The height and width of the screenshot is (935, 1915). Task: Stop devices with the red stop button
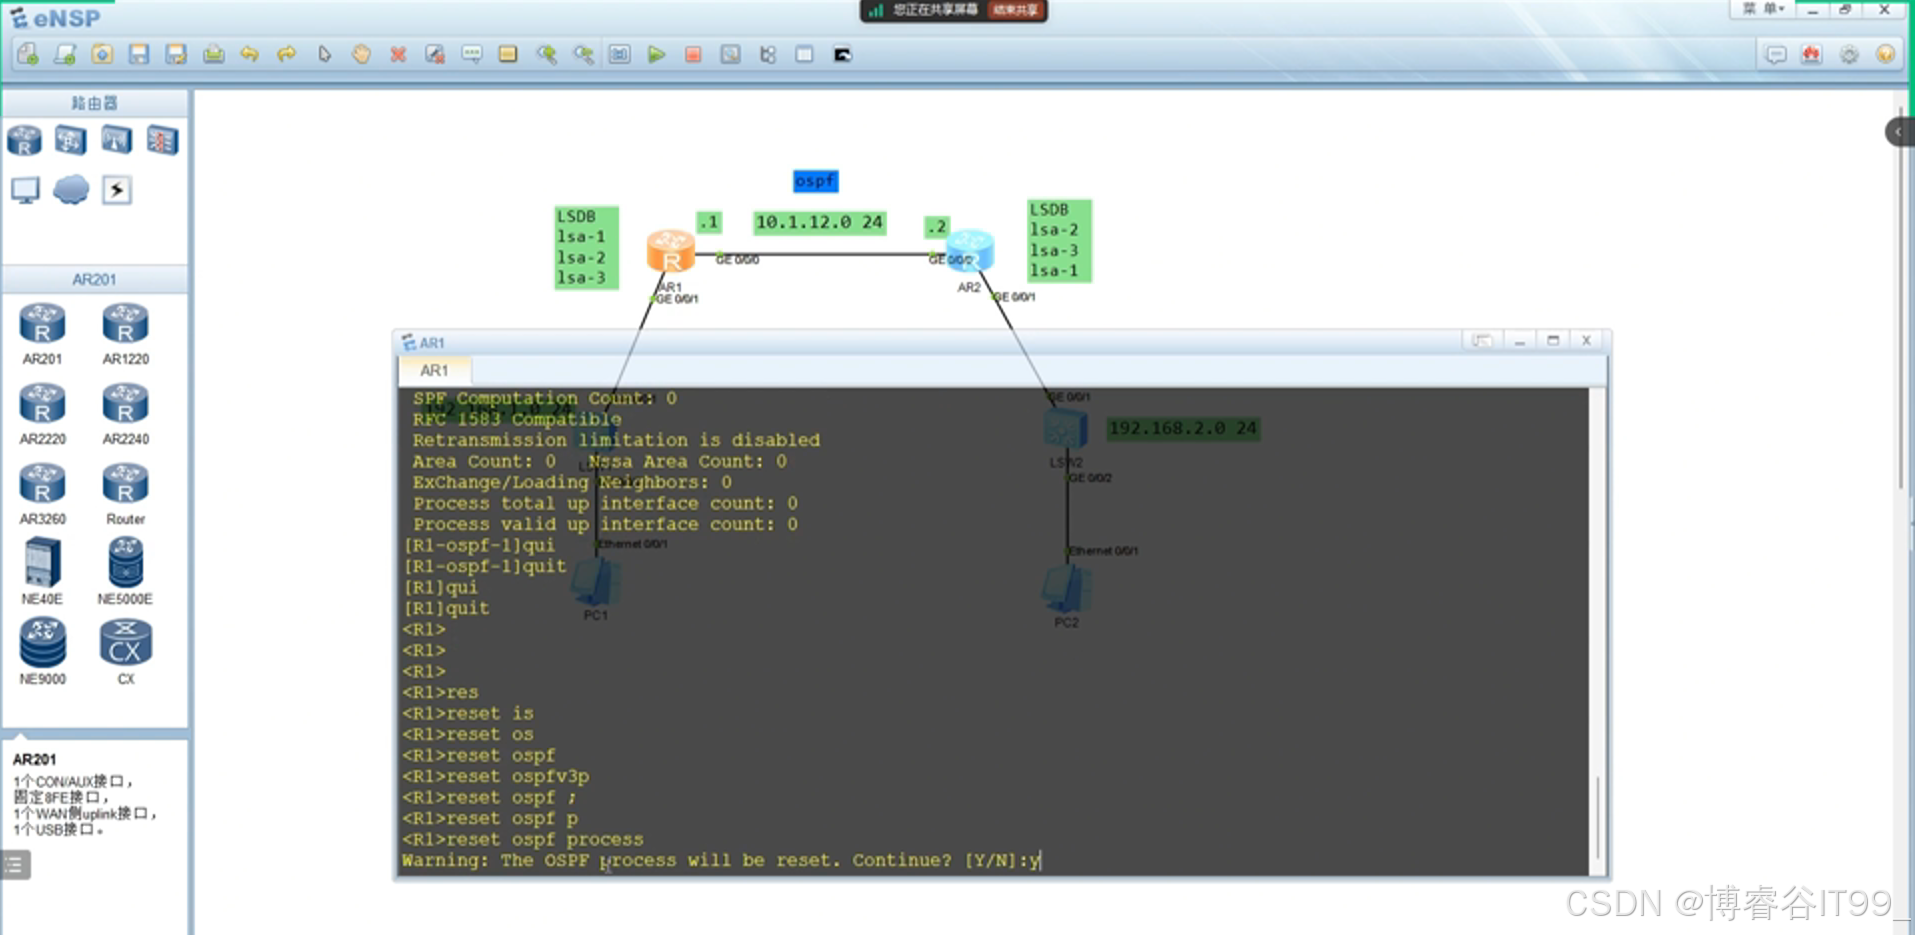(x=693, y=55)
